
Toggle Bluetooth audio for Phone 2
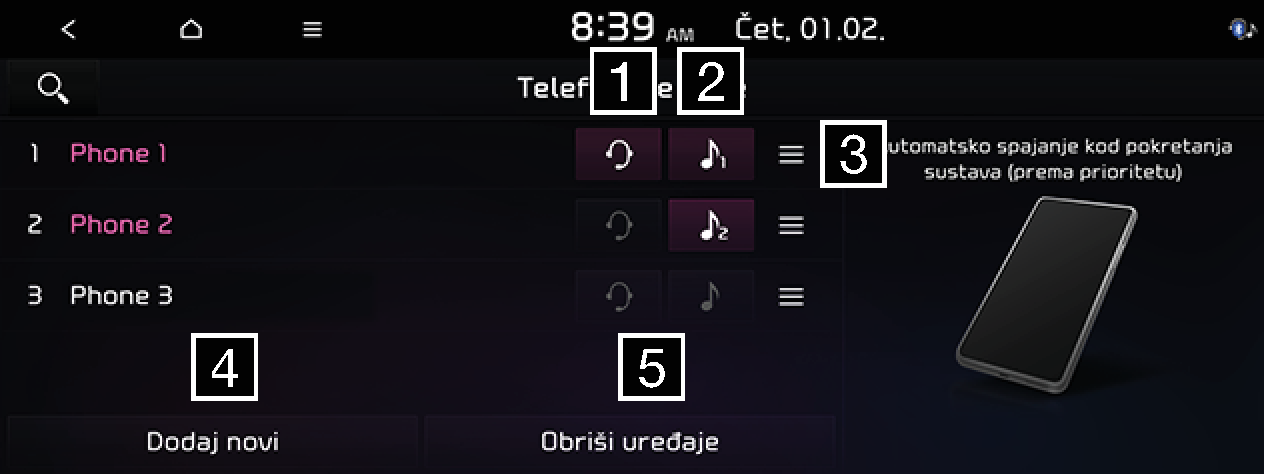[x=711, y=225]
